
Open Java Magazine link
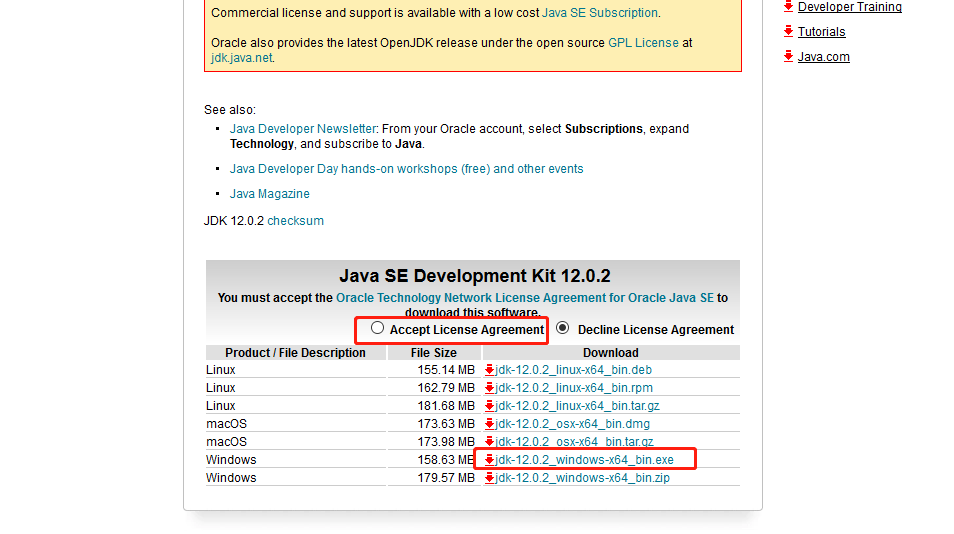tap(270, 194)
